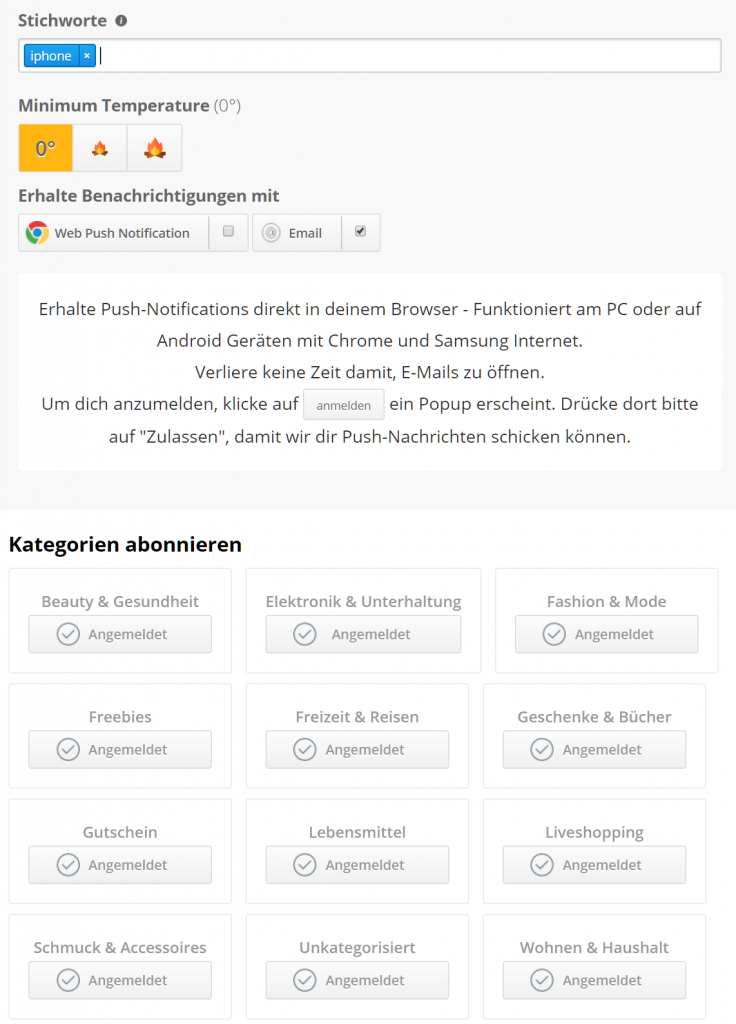Screen dimensions: 736x1024
Task: Toggle Elektronik & Unterhaltung Angemeldet button
Action: (363, 634)
